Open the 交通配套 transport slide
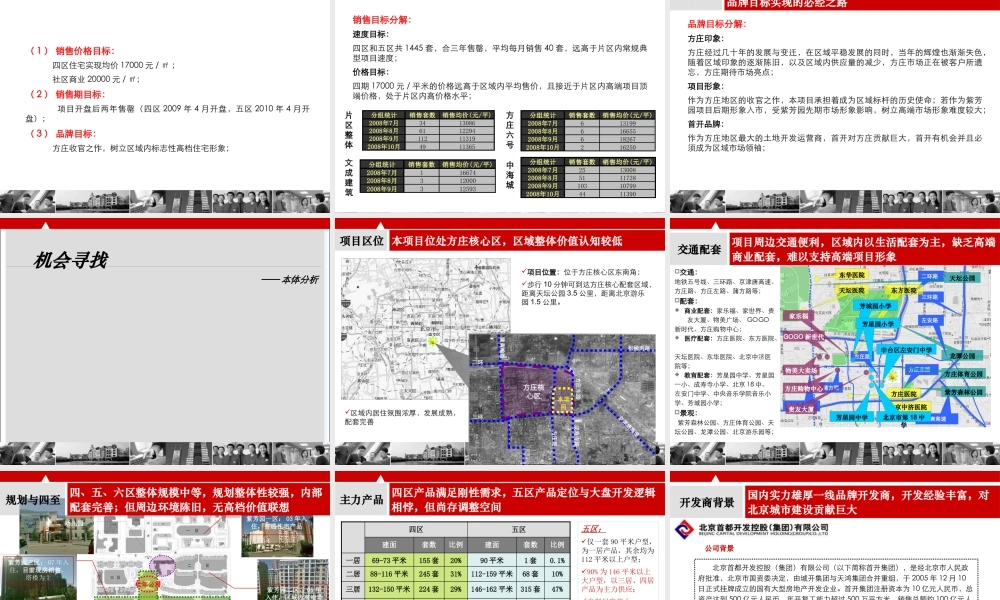1000x600 pixels. [x=835, y=341]
